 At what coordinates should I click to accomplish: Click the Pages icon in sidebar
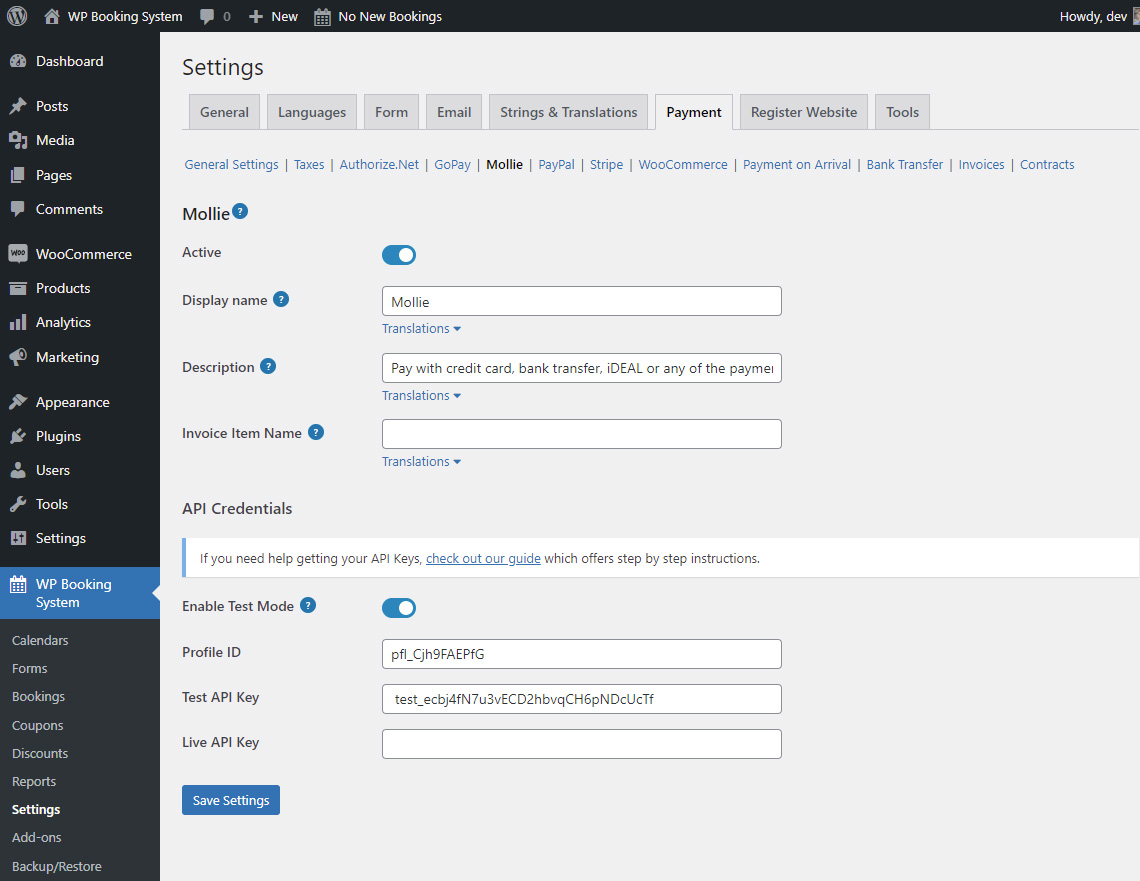click(x=18, y=175)
